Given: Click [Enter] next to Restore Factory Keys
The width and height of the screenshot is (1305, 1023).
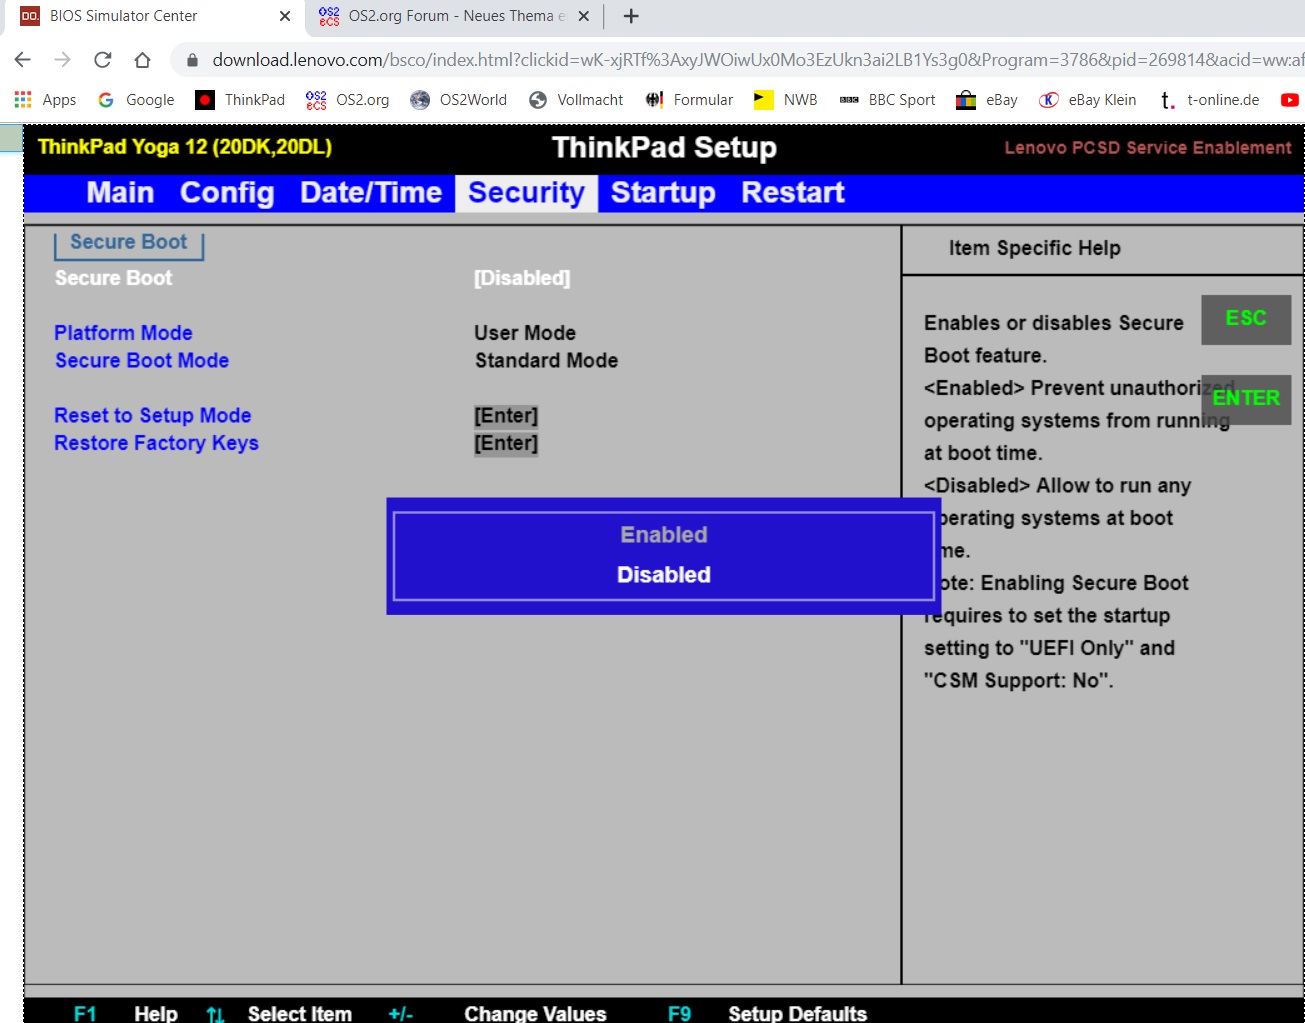Looking at the screenshot, I should point(506,443).
